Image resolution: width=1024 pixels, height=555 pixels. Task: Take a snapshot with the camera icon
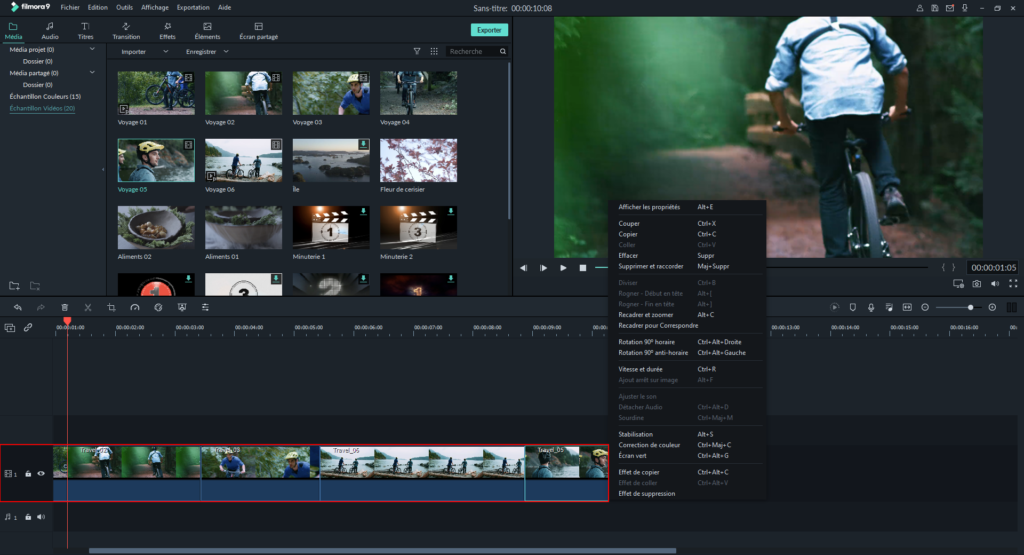[x=976, y=284]
